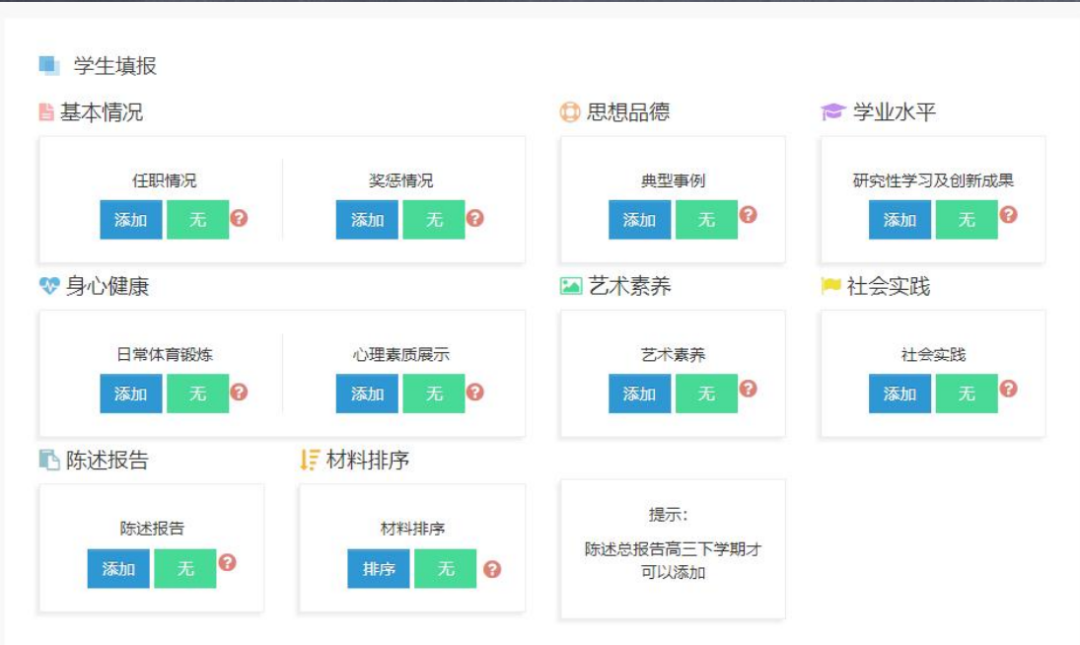Choose 无 for 日常体育锻炼

tap(198, 394)
